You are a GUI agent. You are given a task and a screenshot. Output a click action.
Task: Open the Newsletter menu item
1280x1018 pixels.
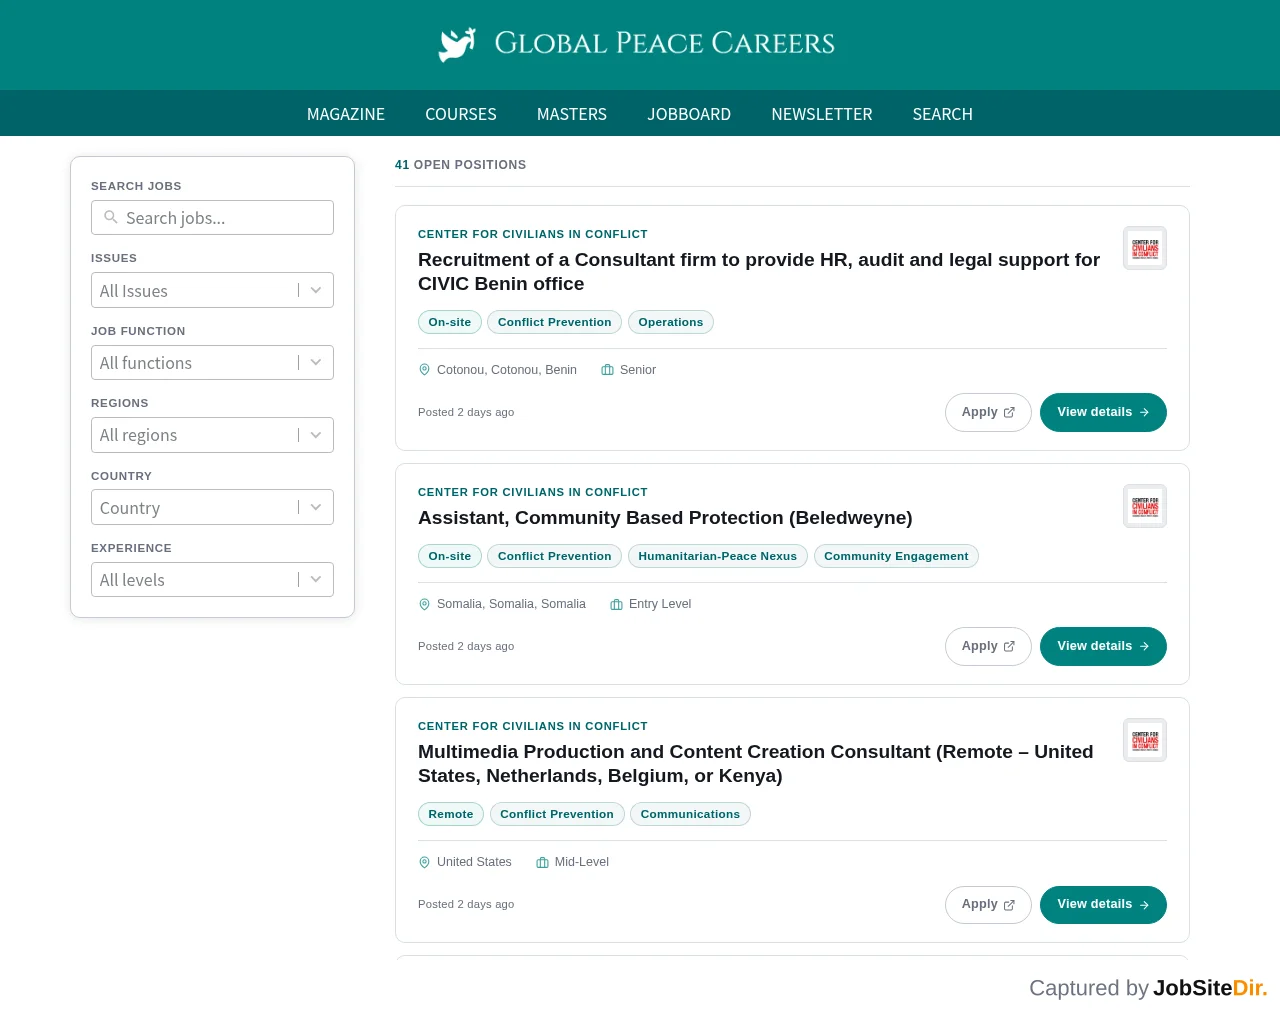point(822,114)
